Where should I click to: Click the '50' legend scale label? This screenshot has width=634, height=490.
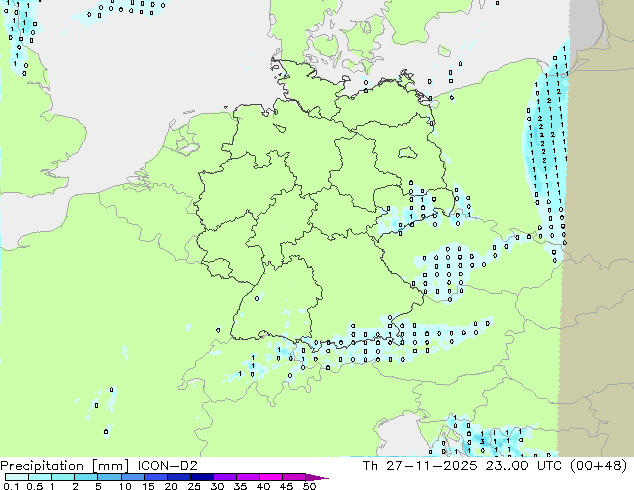(x=309, y=486)
